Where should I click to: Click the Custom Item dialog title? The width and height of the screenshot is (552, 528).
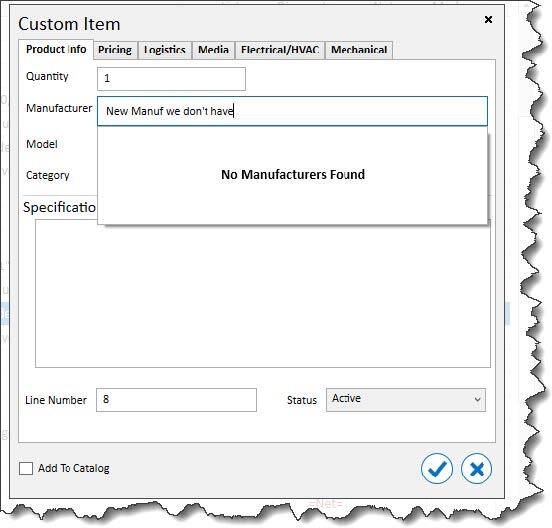pyautogui.click(x=69, y=24)
